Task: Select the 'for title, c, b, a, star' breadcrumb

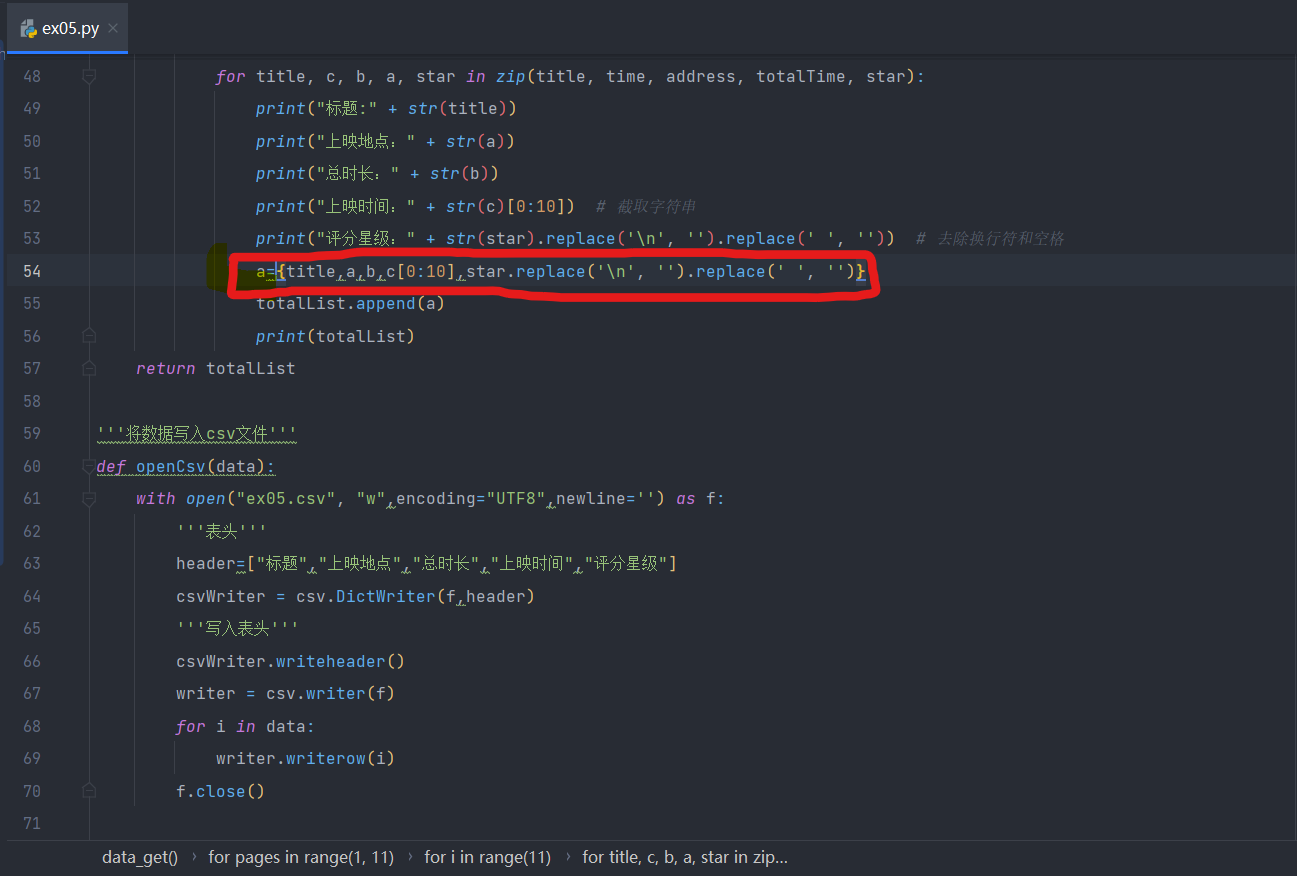Action: tap(685, 857)
